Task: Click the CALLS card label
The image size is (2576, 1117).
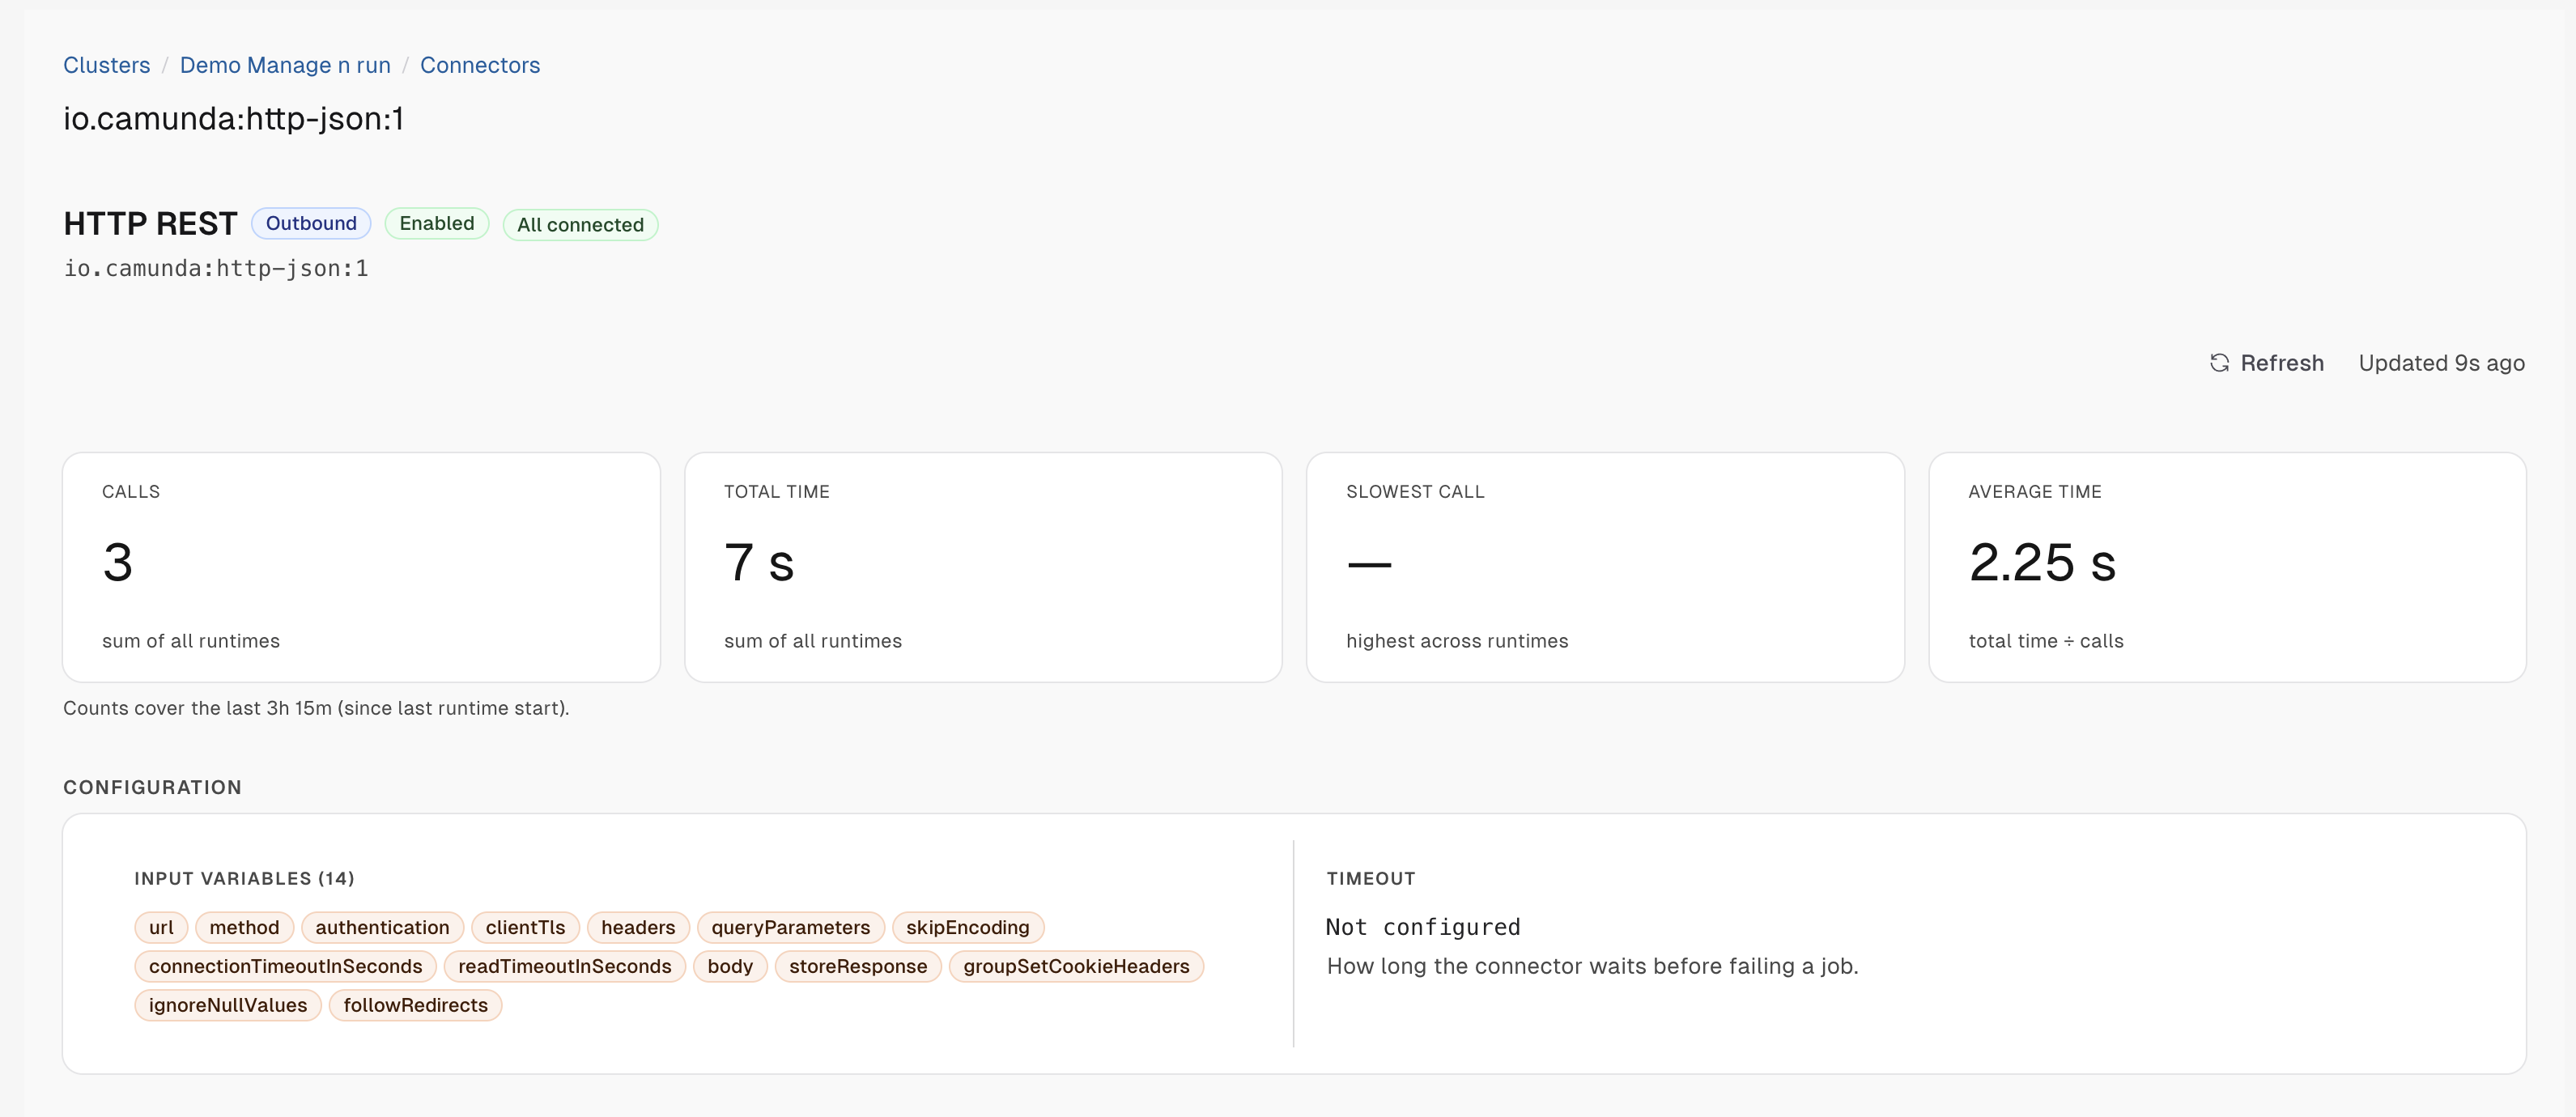Action: point(131,491)
